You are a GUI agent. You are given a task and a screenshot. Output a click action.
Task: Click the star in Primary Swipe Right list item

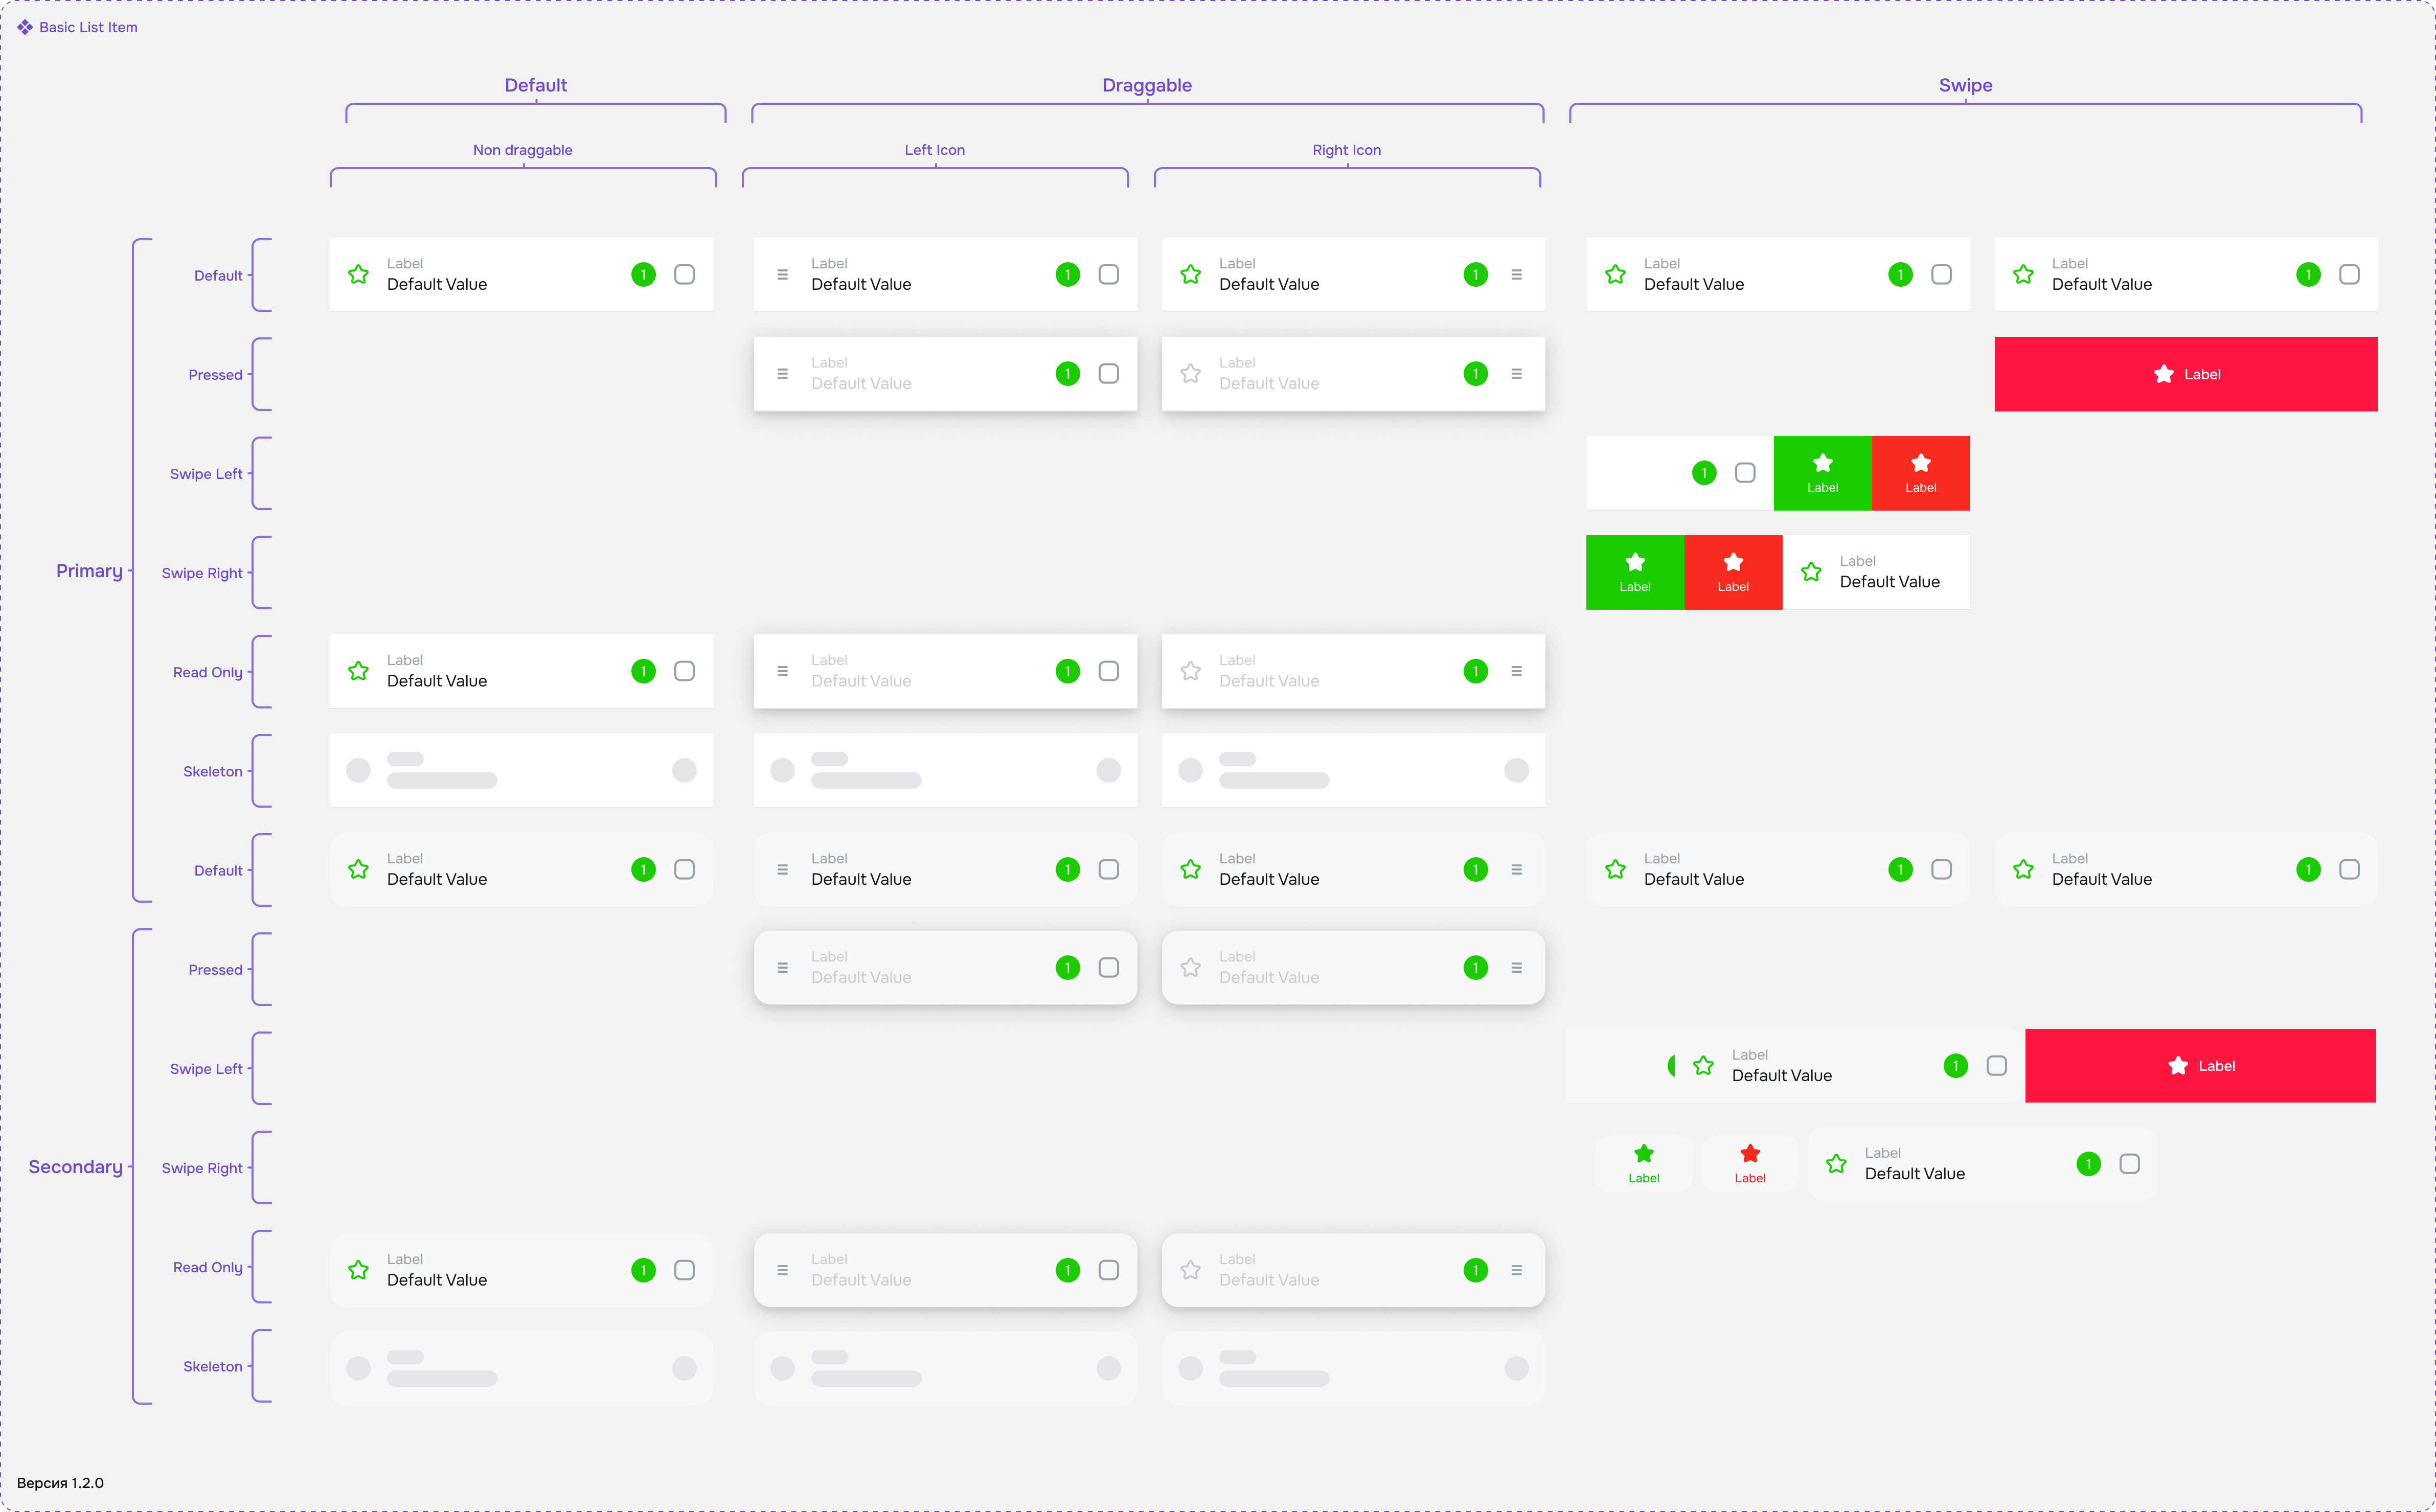[x=1811, y=572]
